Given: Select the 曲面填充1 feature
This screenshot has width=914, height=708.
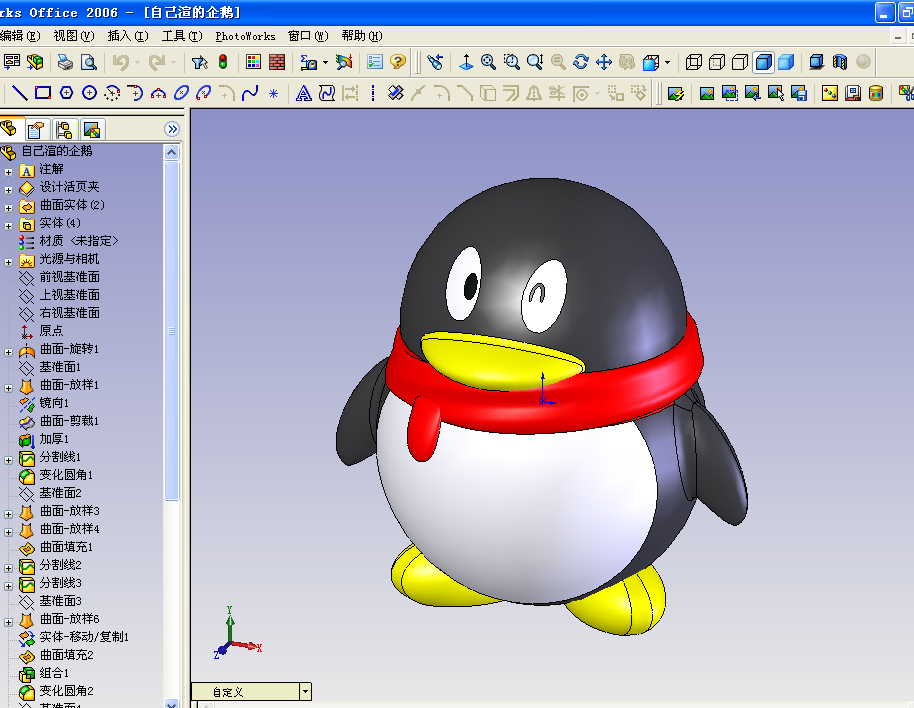Looking at the screenshot, I should tap(66, 547).
